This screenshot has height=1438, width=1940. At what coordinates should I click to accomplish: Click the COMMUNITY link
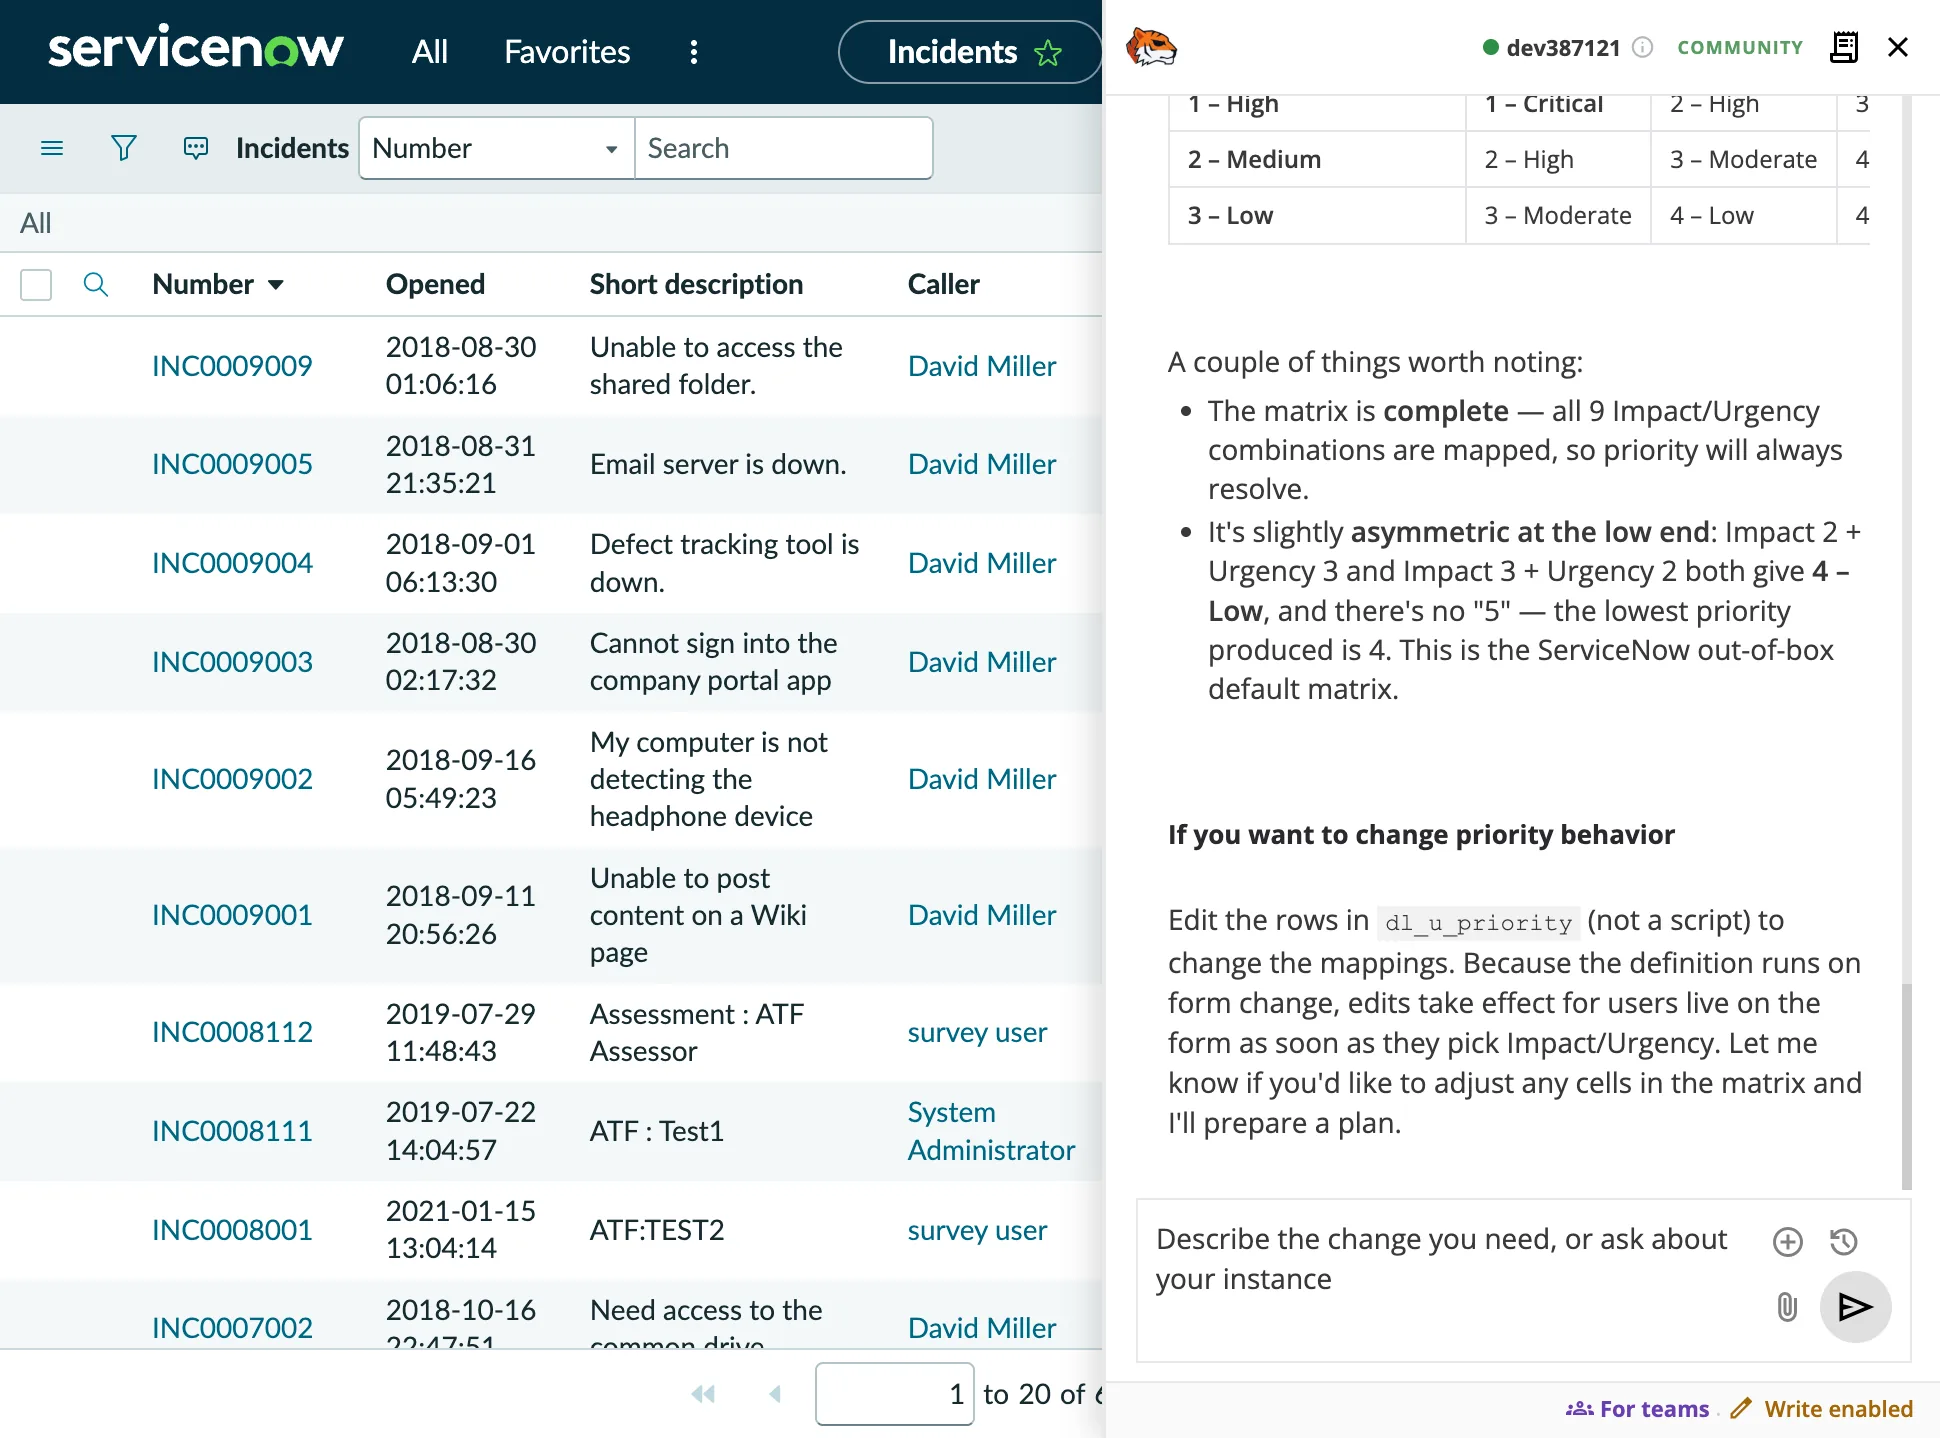point(1740,47)
